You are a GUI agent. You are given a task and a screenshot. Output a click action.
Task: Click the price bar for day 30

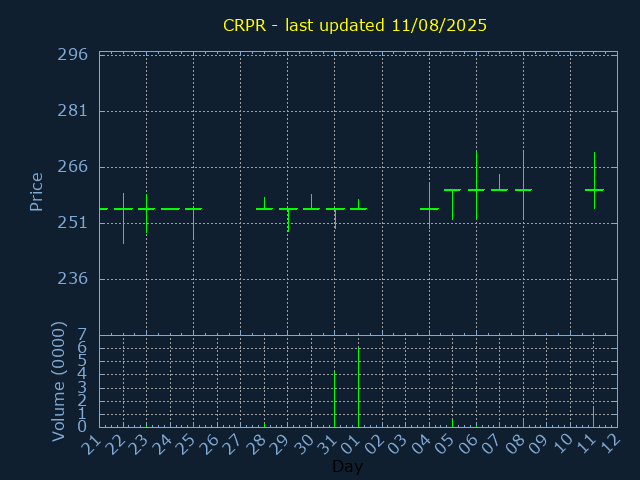(311, 202)
